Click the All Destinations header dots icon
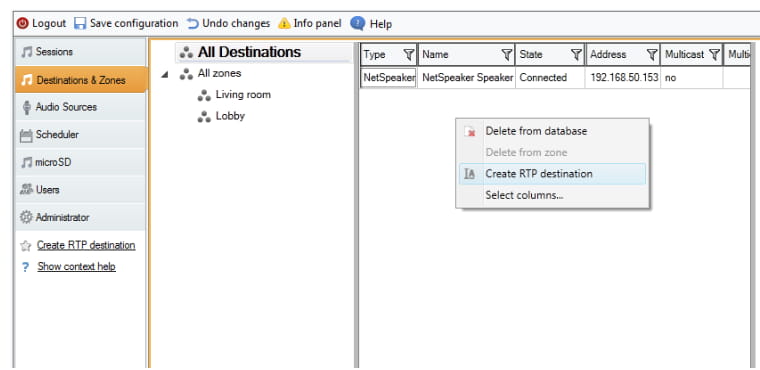 click(186, 52)
